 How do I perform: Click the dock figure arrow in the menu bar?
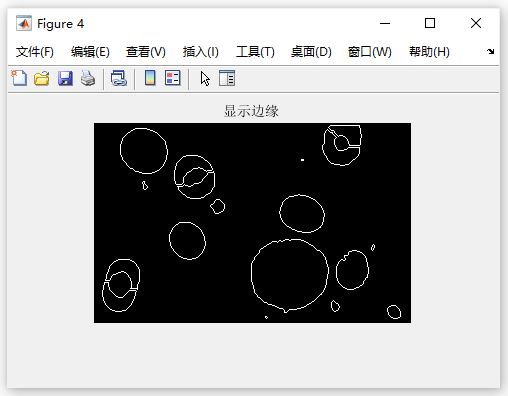tap(490, 51)
